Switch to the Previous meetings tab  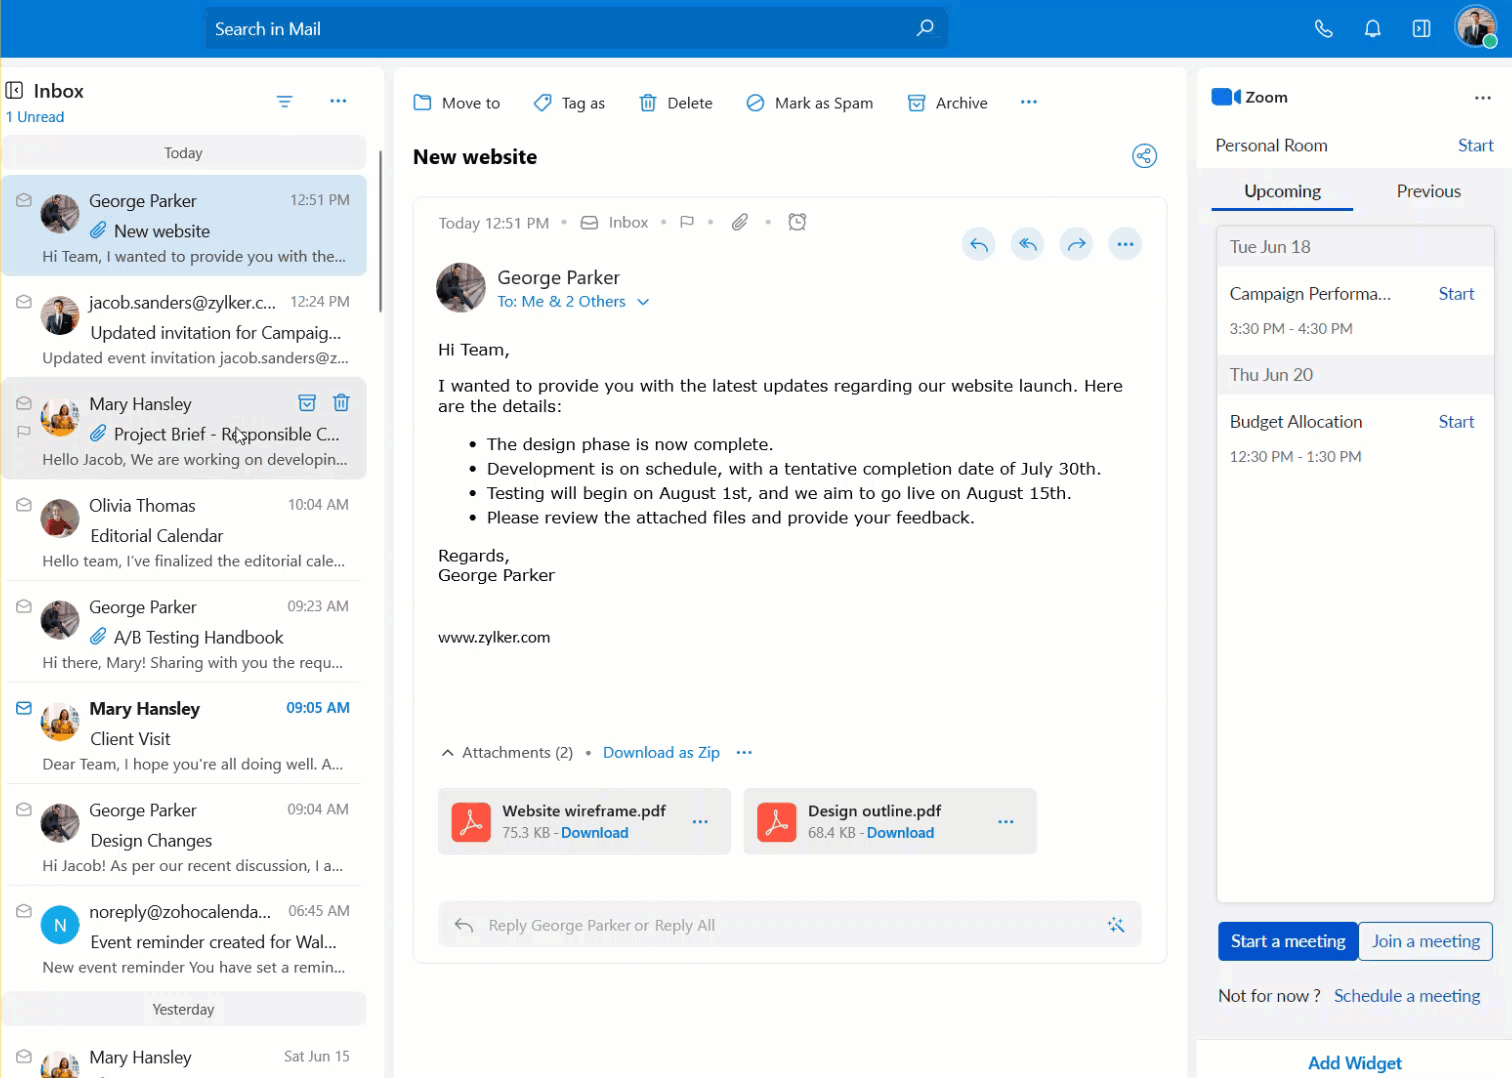(x=1428, y=191)
